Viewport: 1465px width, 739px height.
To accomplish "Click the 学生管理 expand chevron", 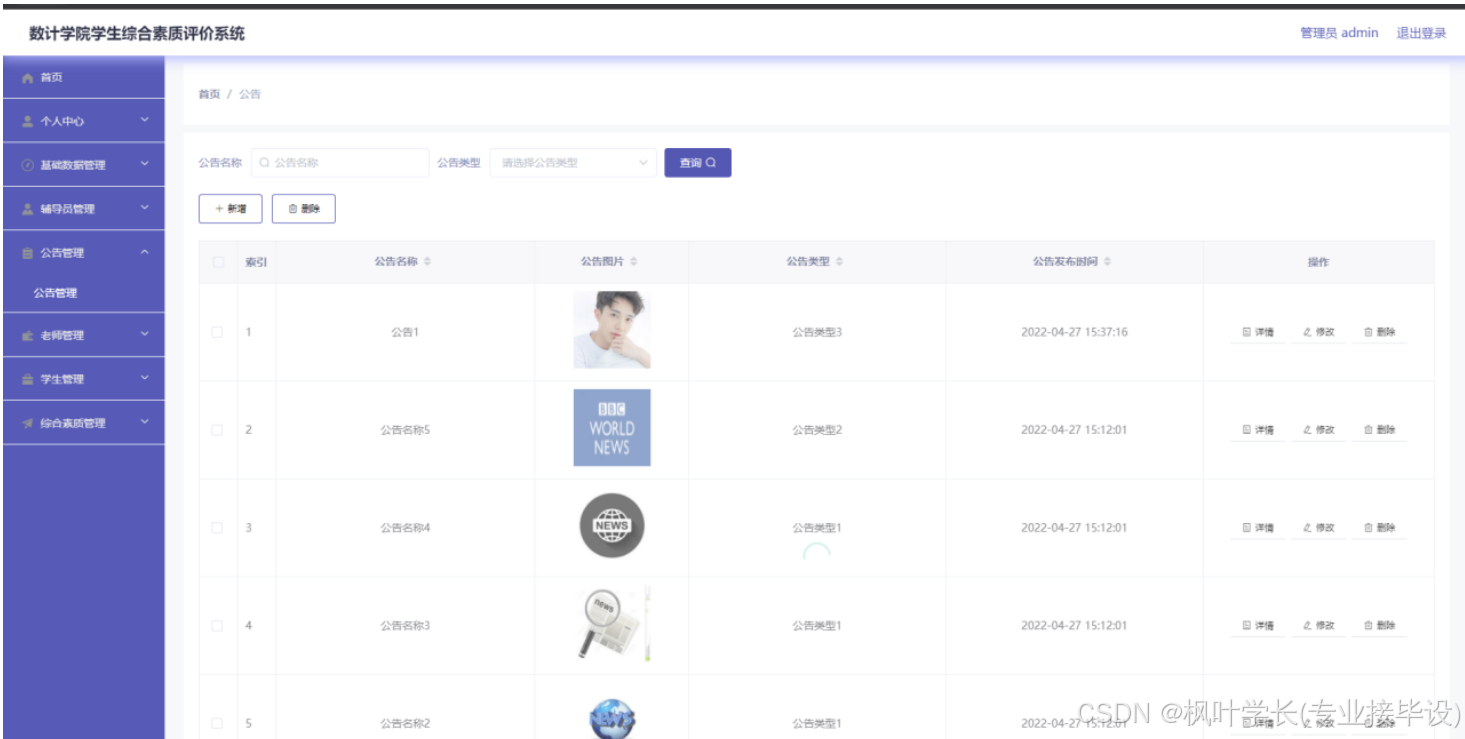I will (144, 379).
